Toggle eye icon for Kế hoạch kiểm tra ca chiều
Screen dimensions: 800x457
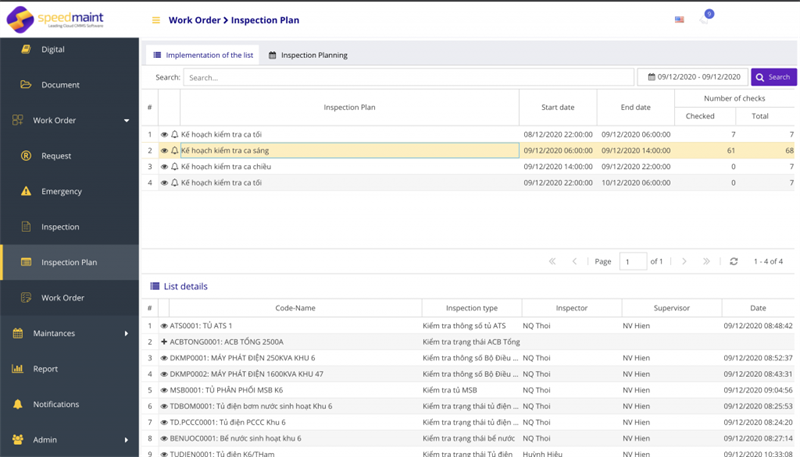coord(164,167)
